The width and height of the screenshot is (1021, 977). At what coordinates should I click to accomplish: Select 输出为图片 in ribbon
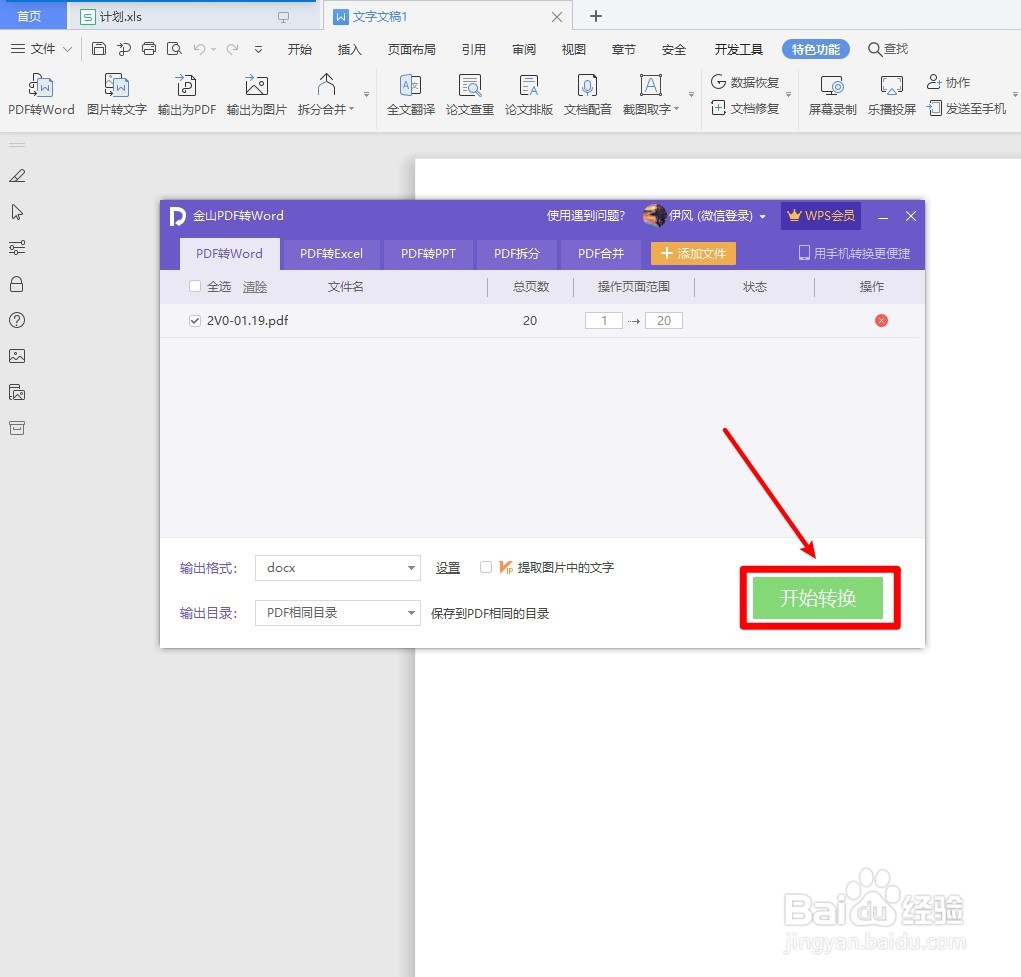tap(257, 94)
